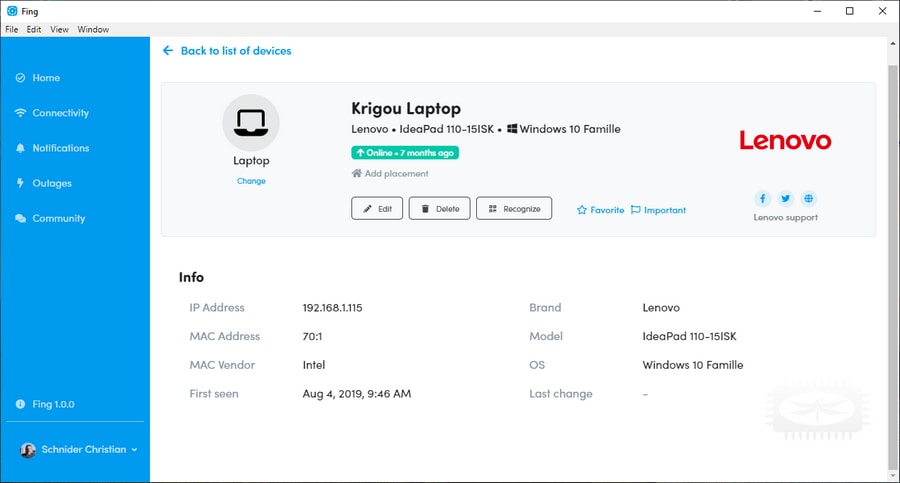Maximize the Fing window
Viewport: 900px width, 483px height.
(x=849, y=11)
